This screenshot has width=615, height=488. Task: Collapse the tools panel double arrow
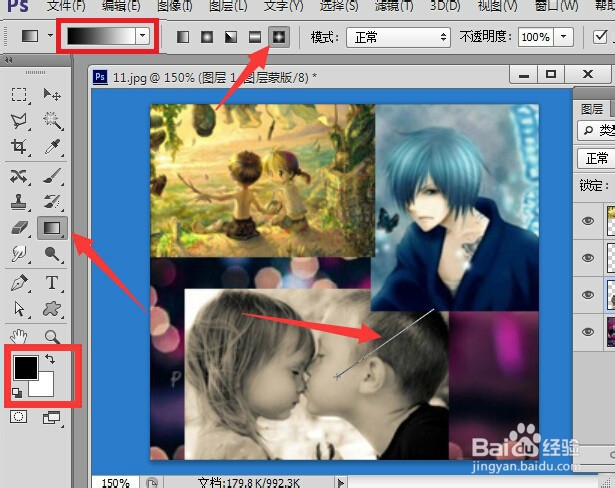coord(9,60)
